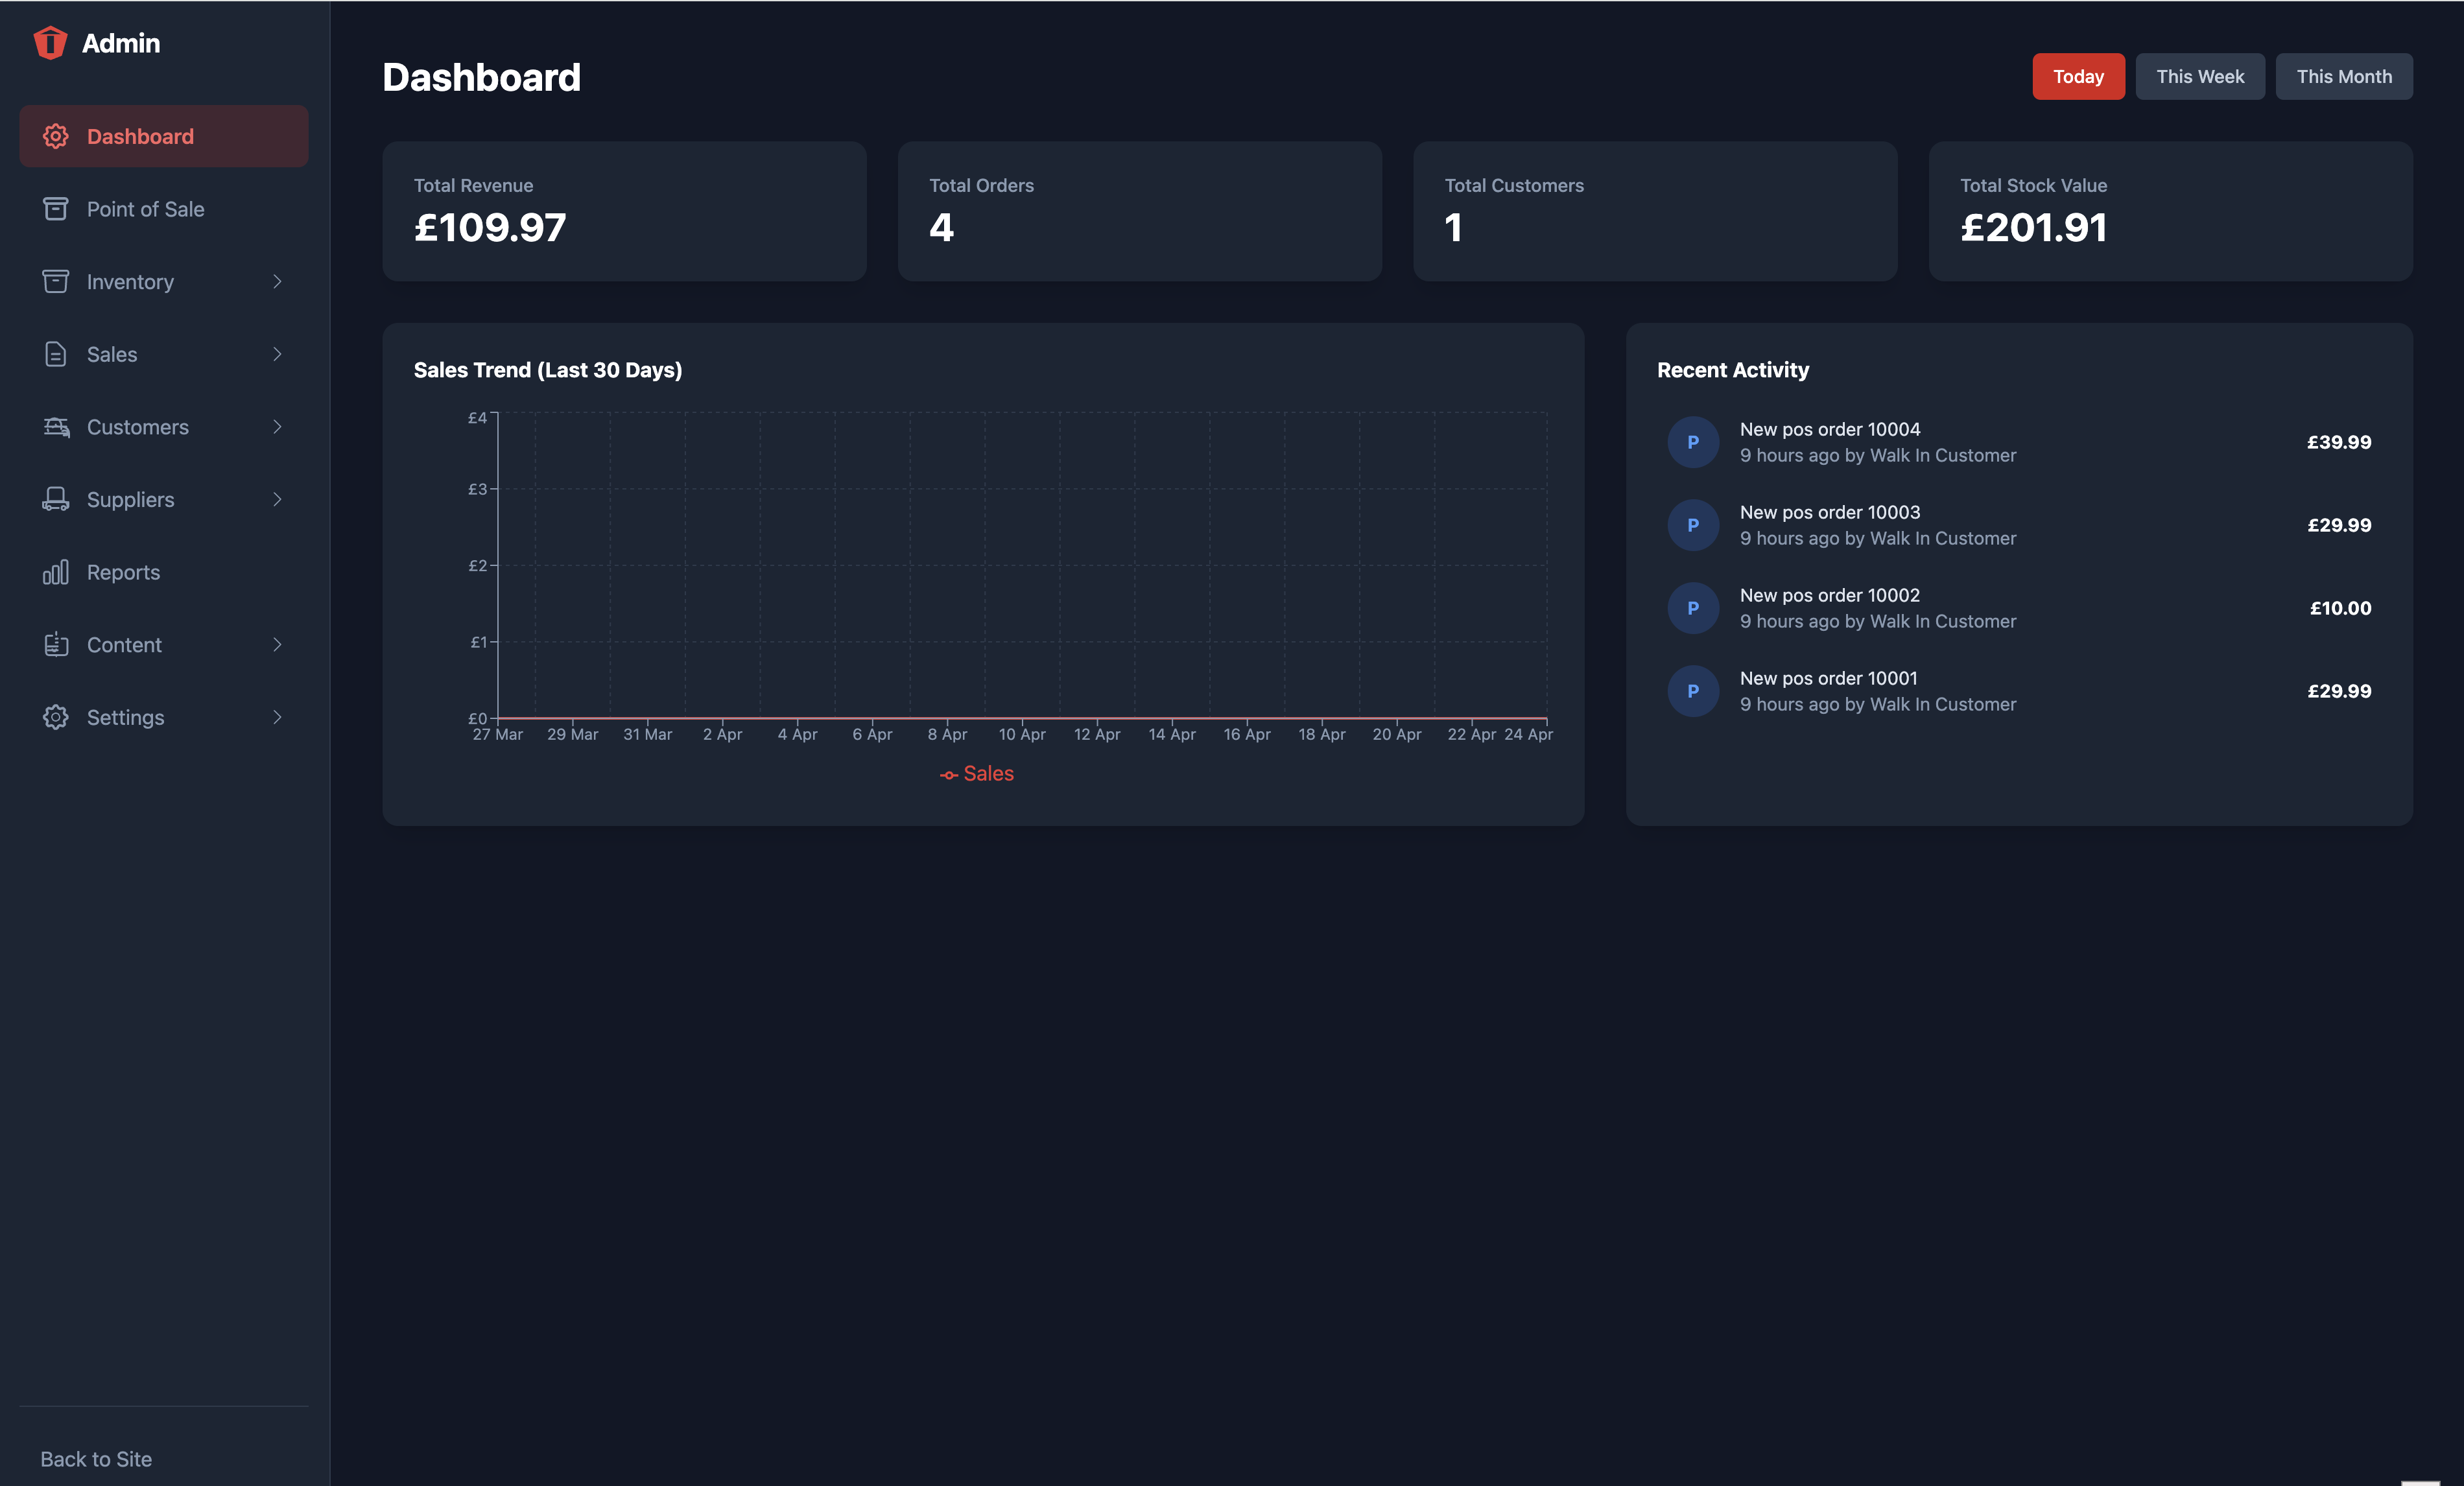Click the Customers icon in sidebar
Image resolution: width=2464 pixels, height=1486 pixels.
56,427
